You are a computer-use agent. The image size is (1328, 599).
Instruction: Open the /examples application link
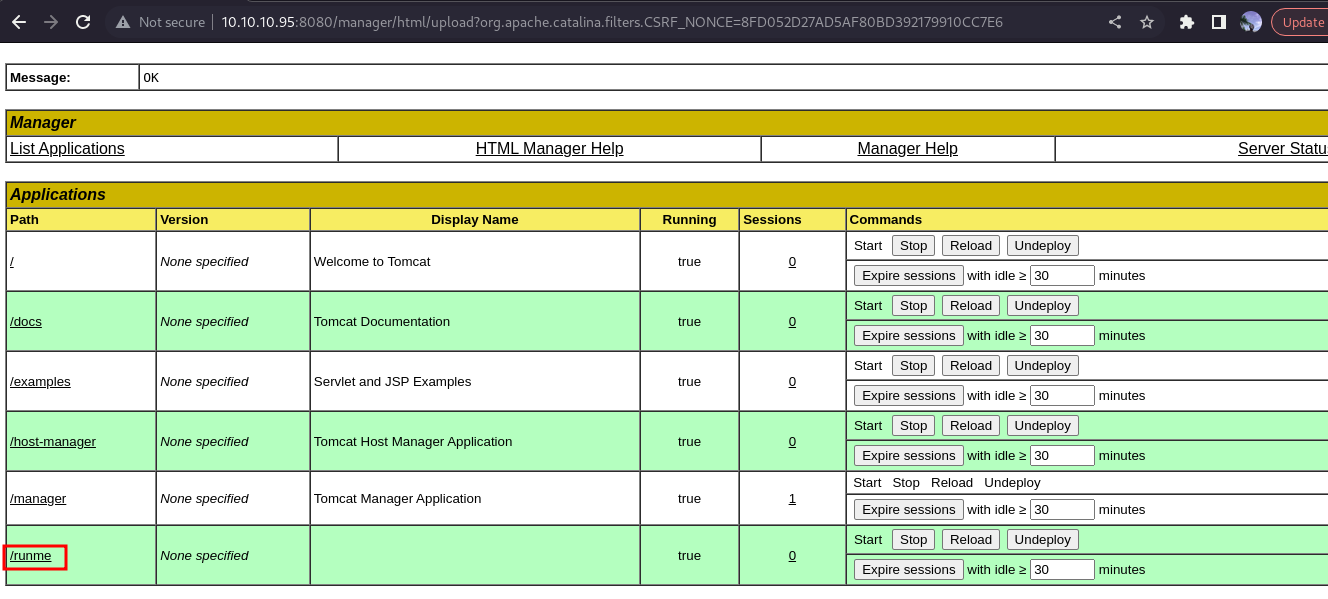coord(40,382)
